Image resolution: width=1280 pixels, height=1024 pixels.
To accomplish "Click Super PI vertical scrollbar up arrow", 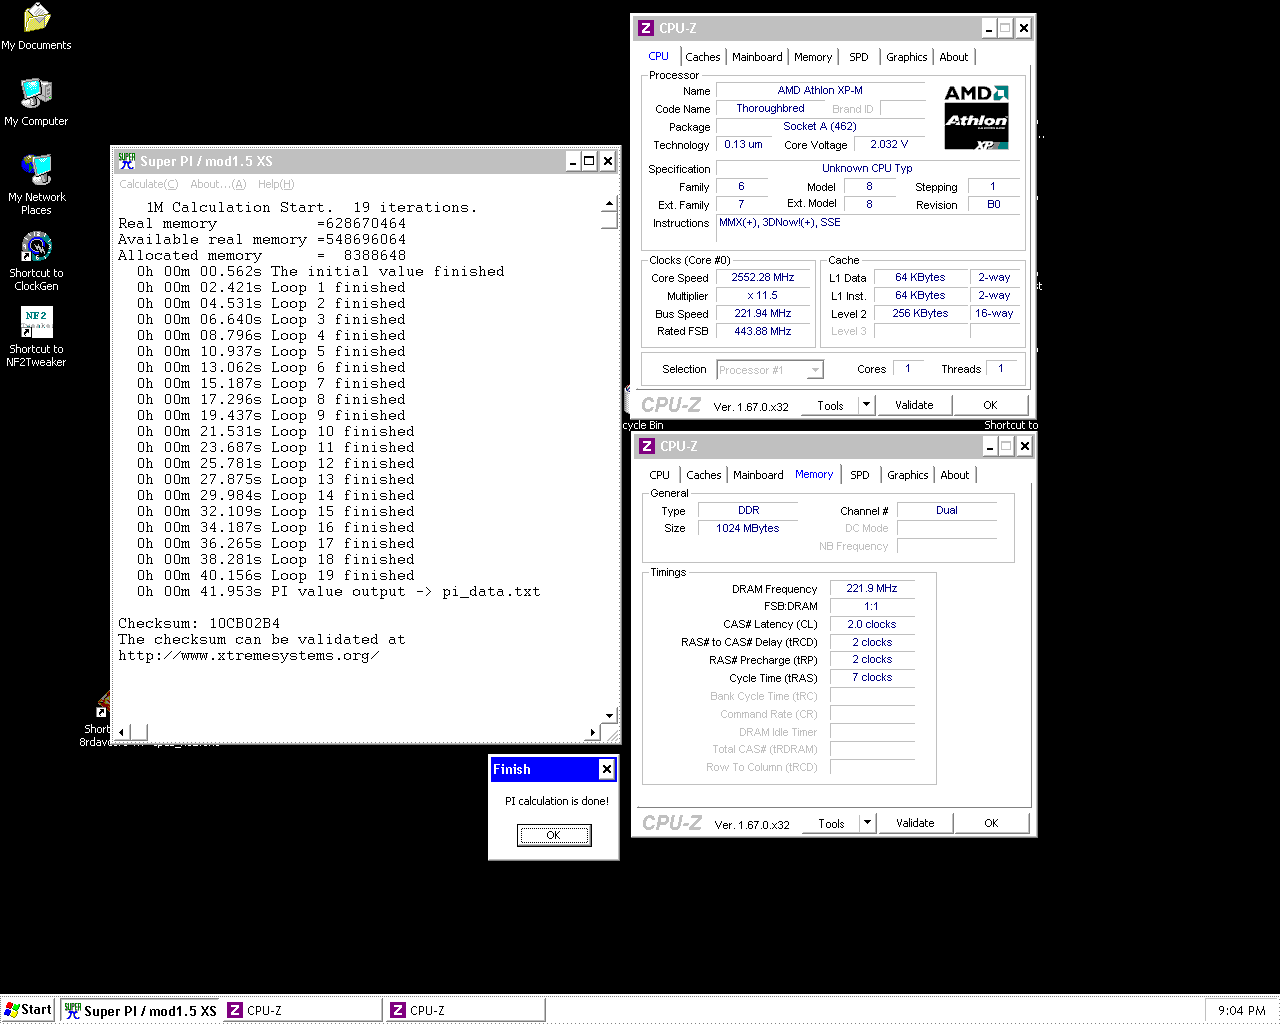I will [x=609, y=205].
